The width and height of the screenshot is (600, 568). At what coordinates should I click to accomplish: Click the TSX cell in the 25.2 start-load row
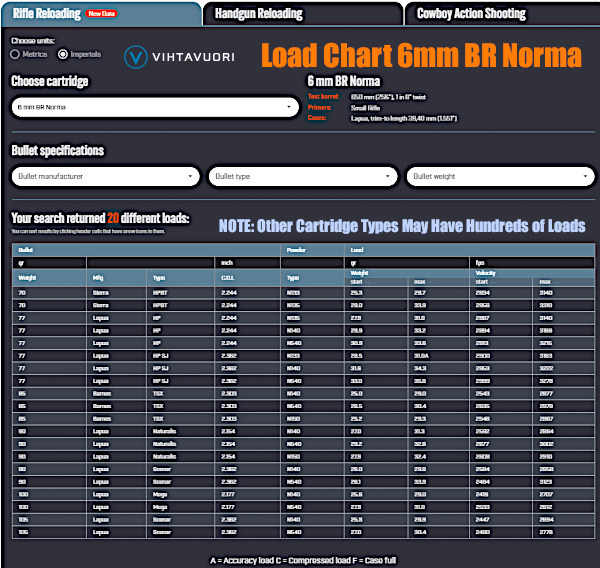[181, 419]
